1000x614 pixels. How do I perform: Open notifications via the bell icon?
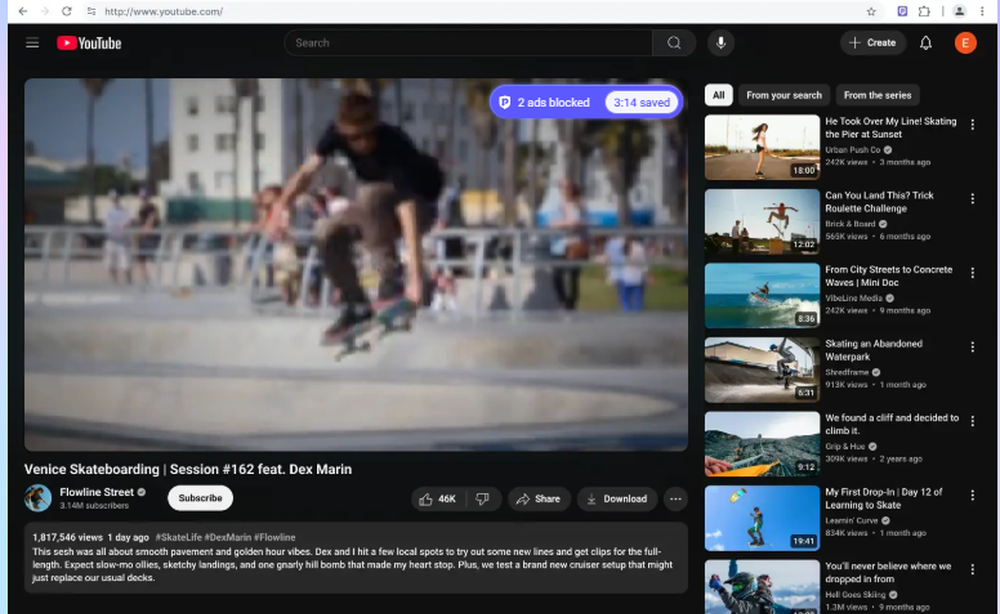[x=925, y=43]
